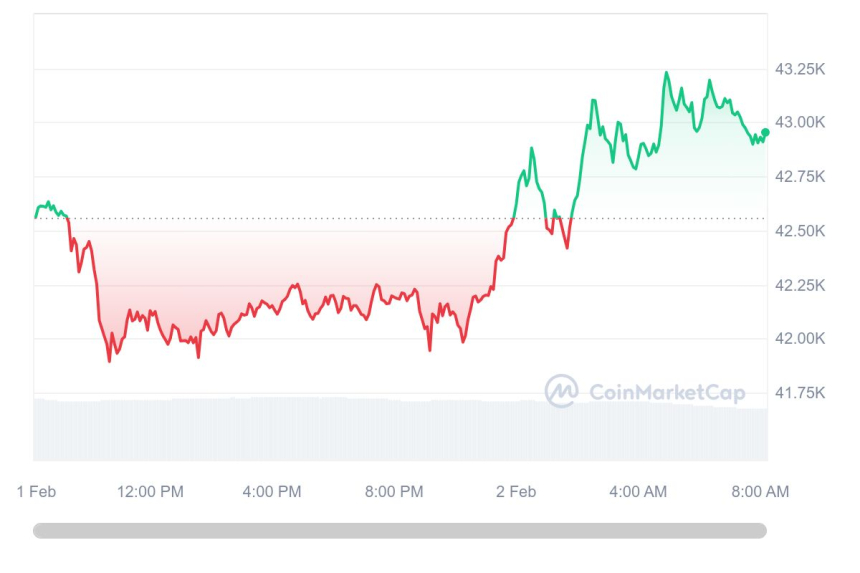Click the 43.25K price axis label
Screen dimensions: 860x573
(x=800, y=69)
